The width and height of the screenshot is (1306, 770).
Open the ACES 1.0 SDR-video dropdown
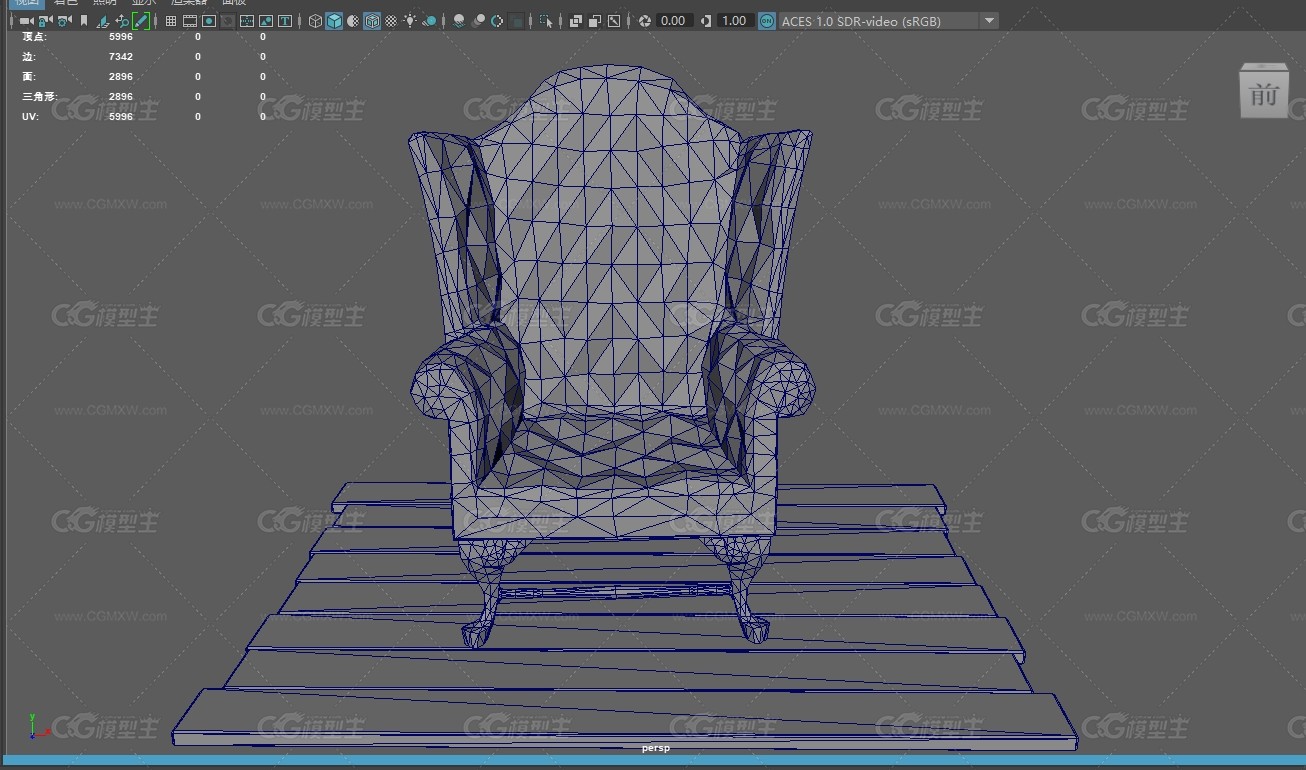(x=888, y=20)
